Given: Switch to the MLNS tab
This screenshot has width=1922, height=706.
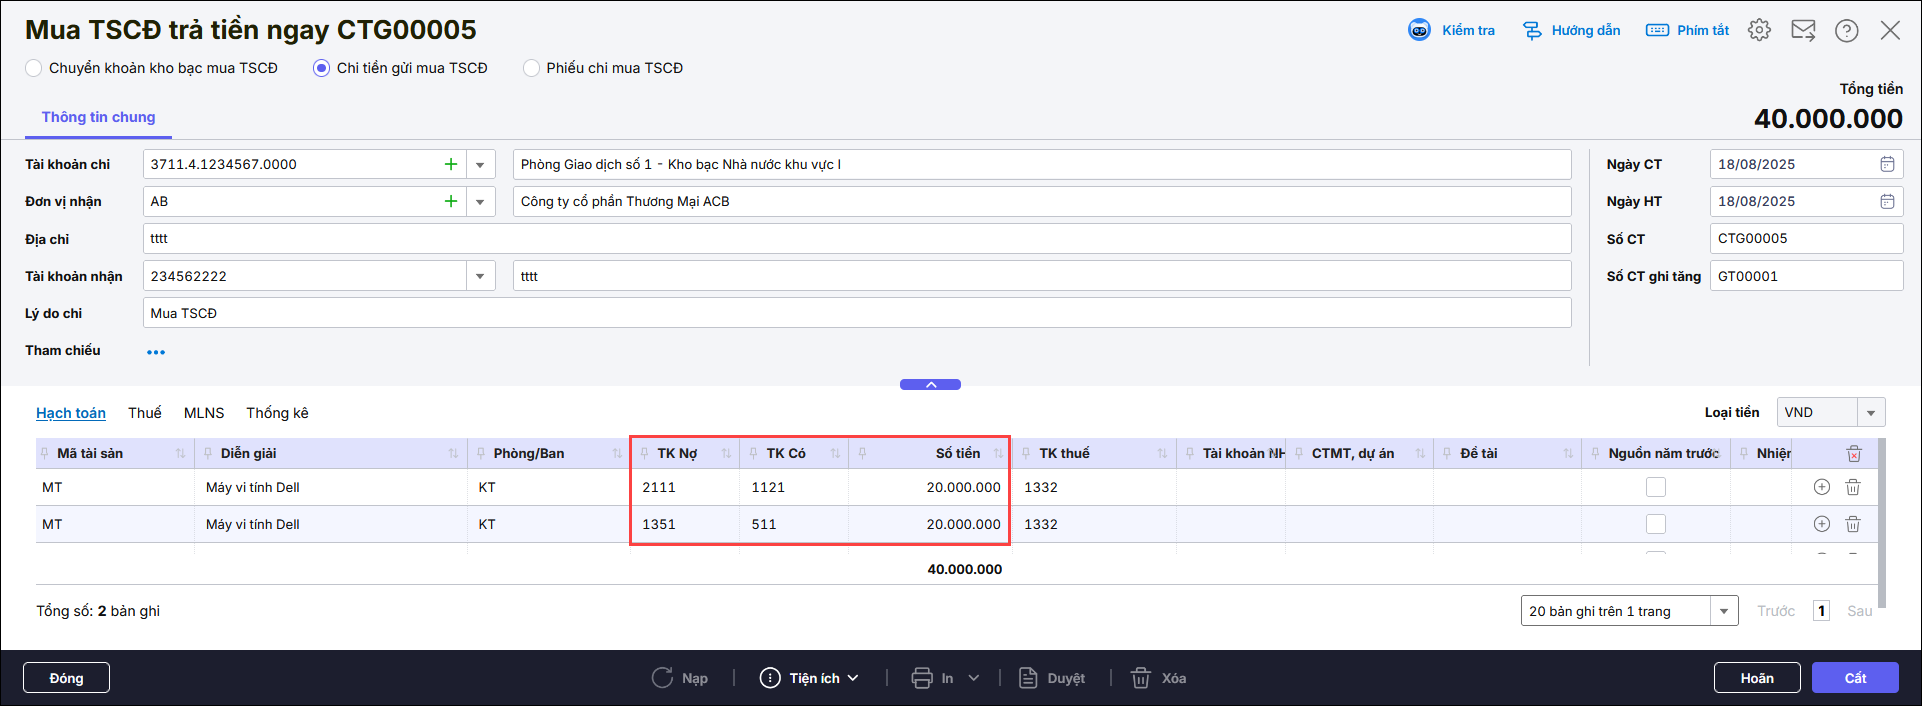Looking at the screenshot, I should pyautogui.click(x=204, y=413).
